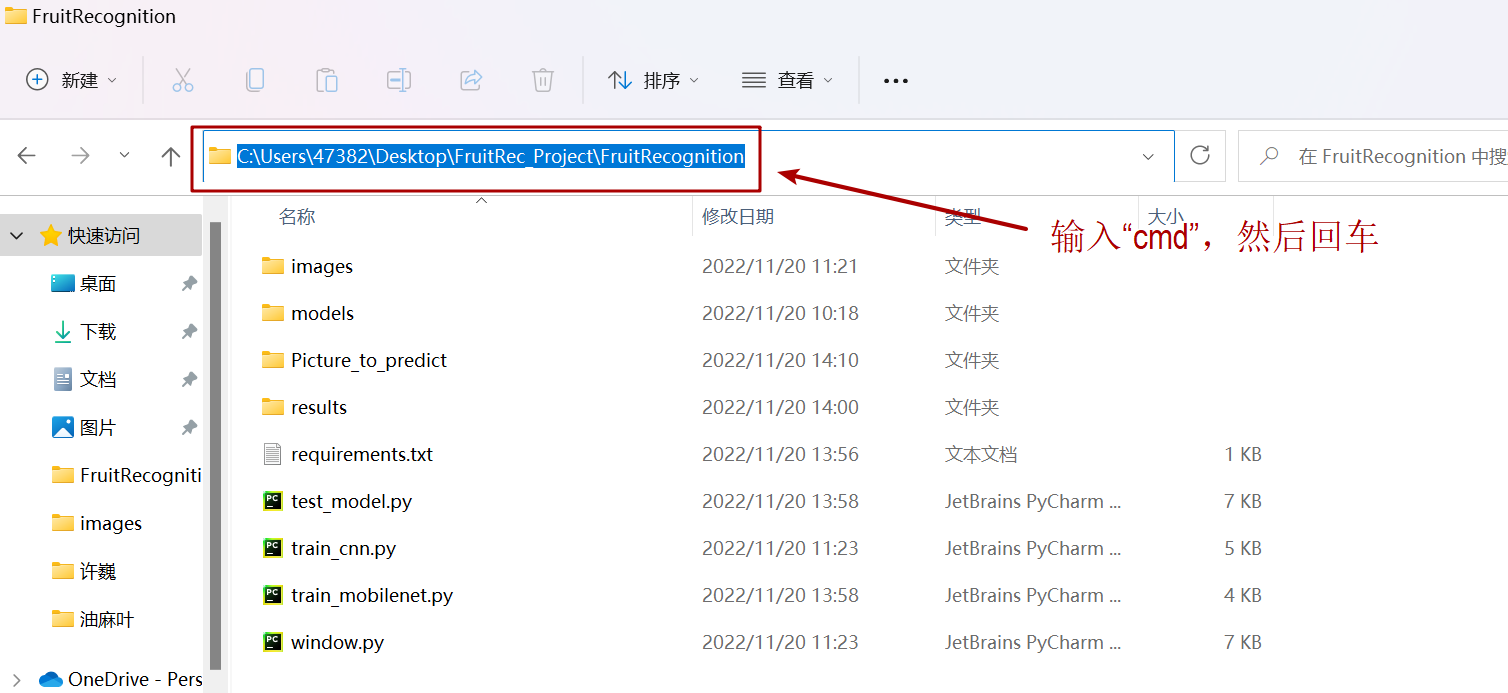Image resolution: width=1508 pixels, height=693 pixels.
Task: Click the date 2022/11/20 10:18 of models
Action: coord(780,313)
